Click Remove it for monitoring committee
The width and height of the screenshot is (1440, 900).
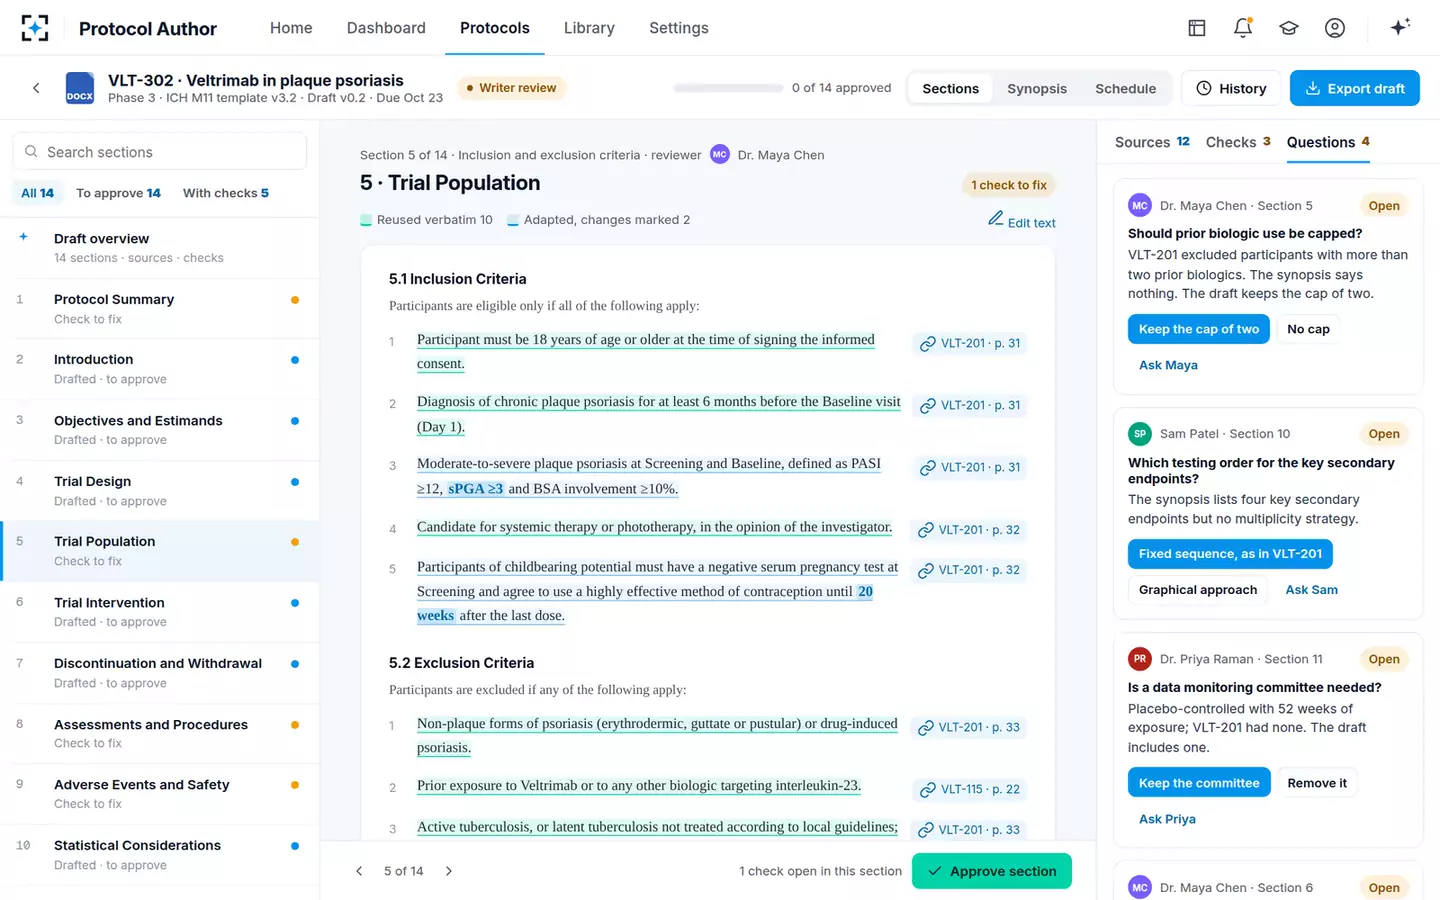pyautogui.click(x=1317, y=783)
